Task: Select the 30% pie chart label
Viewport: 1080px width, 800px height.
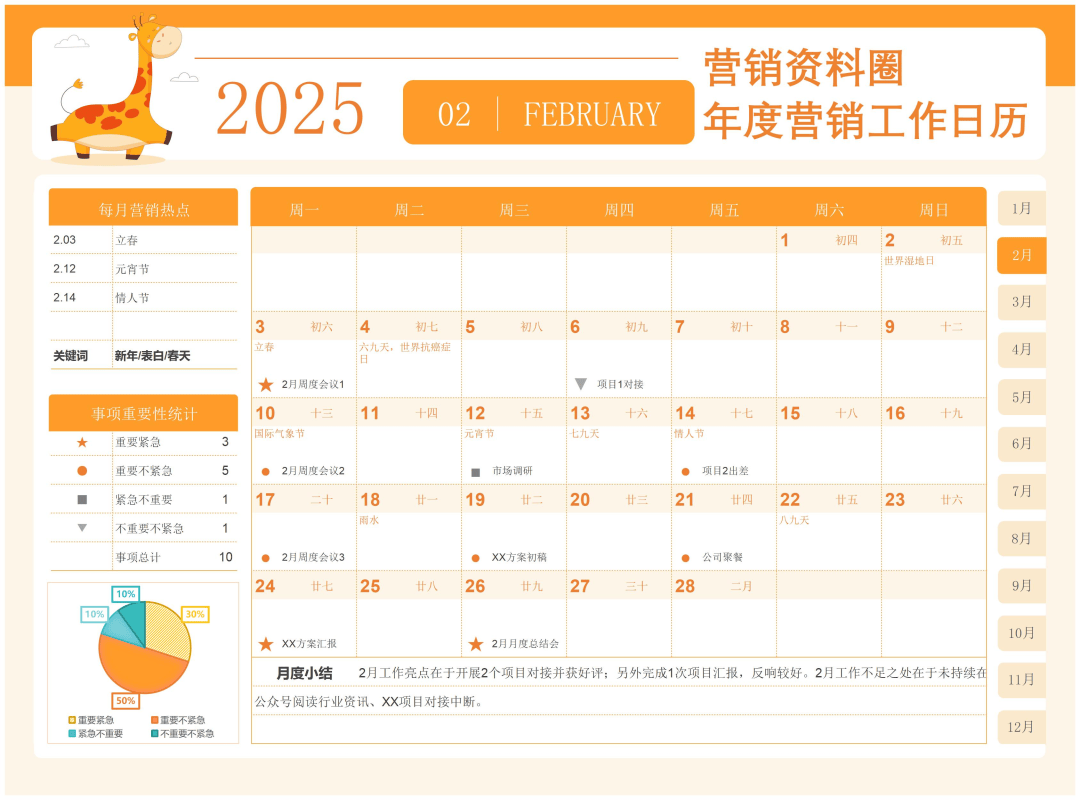Action: tap(195, 614)
